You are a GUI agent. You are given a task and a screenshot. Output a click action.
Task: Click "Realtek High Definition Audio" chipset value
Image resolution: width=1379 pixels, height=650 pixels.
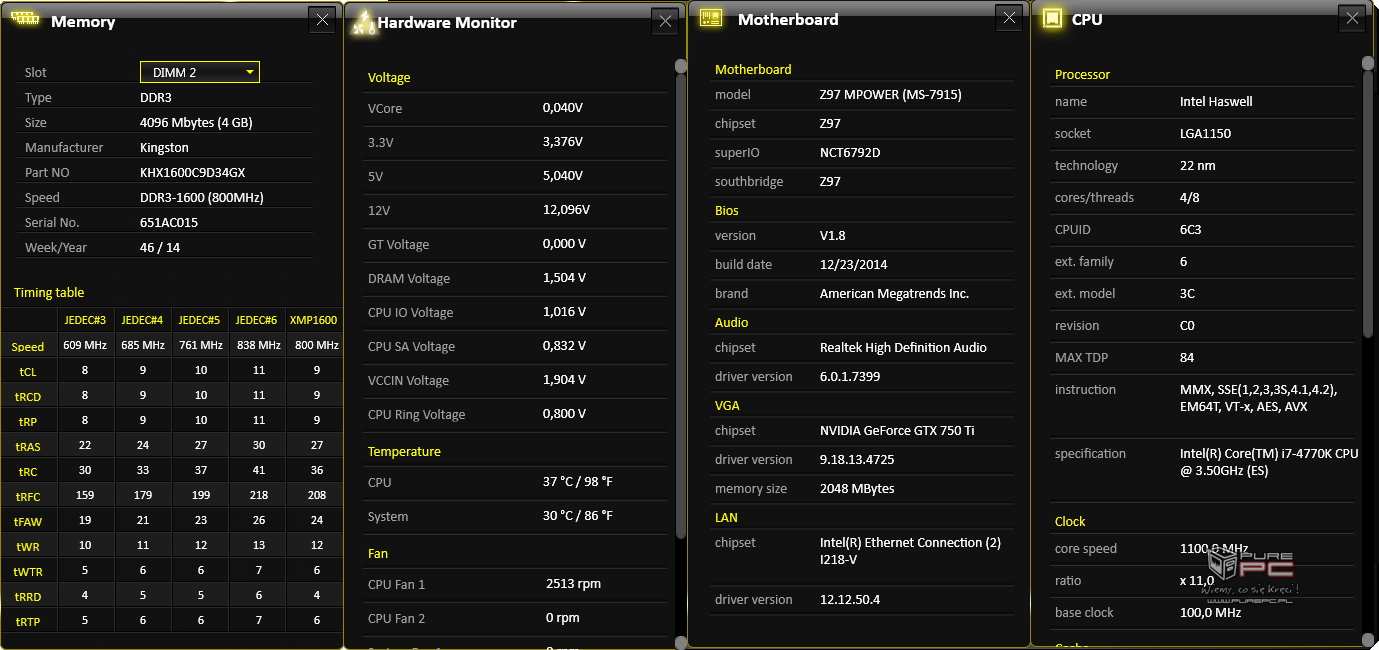pos(904,347)
